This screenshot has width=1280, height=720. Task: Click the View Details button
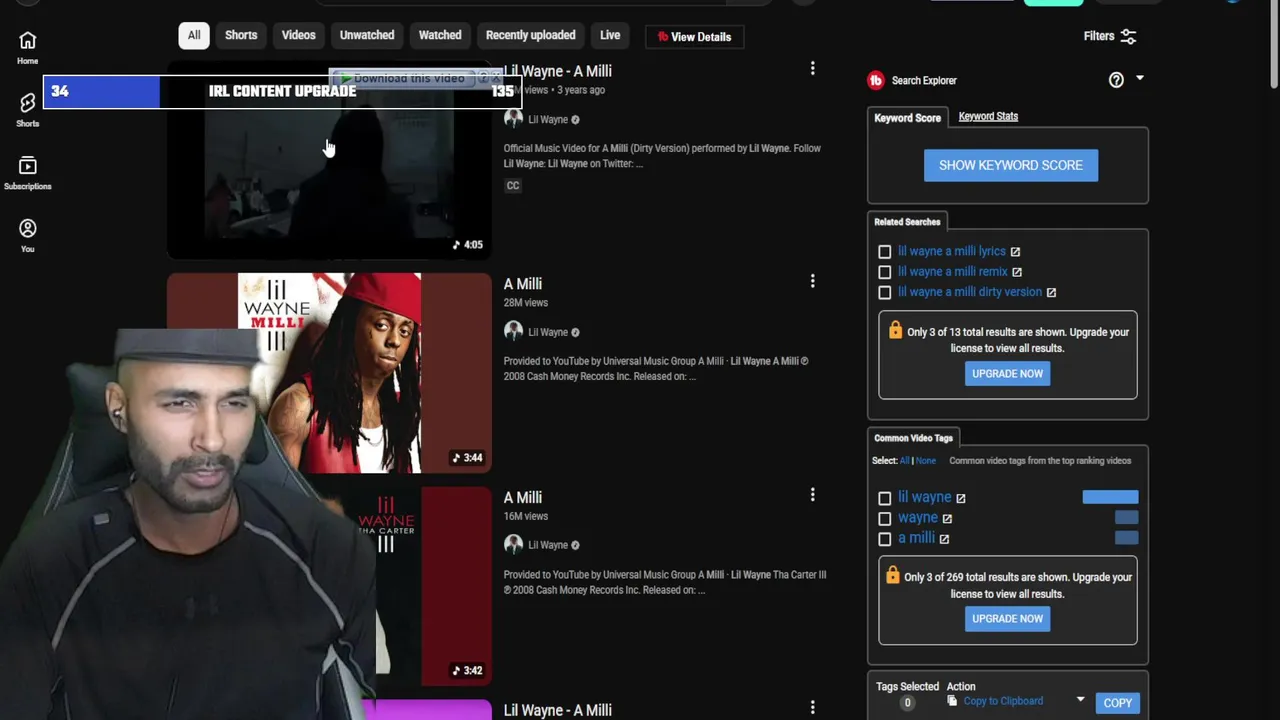[x=694, y=37]
